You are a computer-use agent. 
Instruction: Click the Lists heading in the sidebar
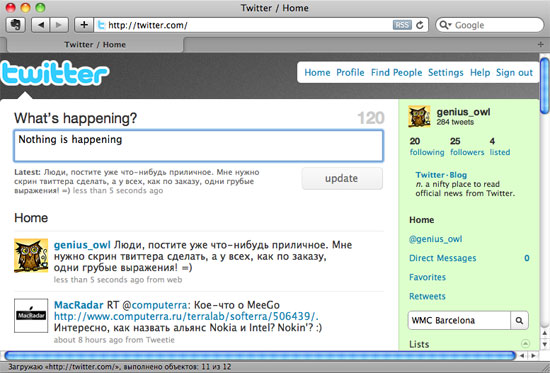pos(419,344)
